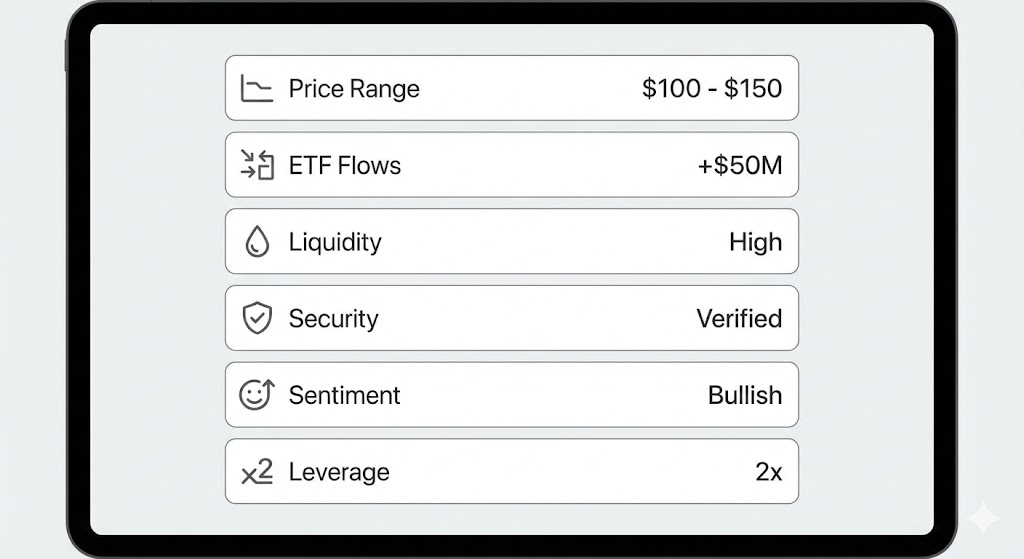1024x559 pixels.
Task: Click the Sentiment smiley face icon
Action: (x=257, y=395)
